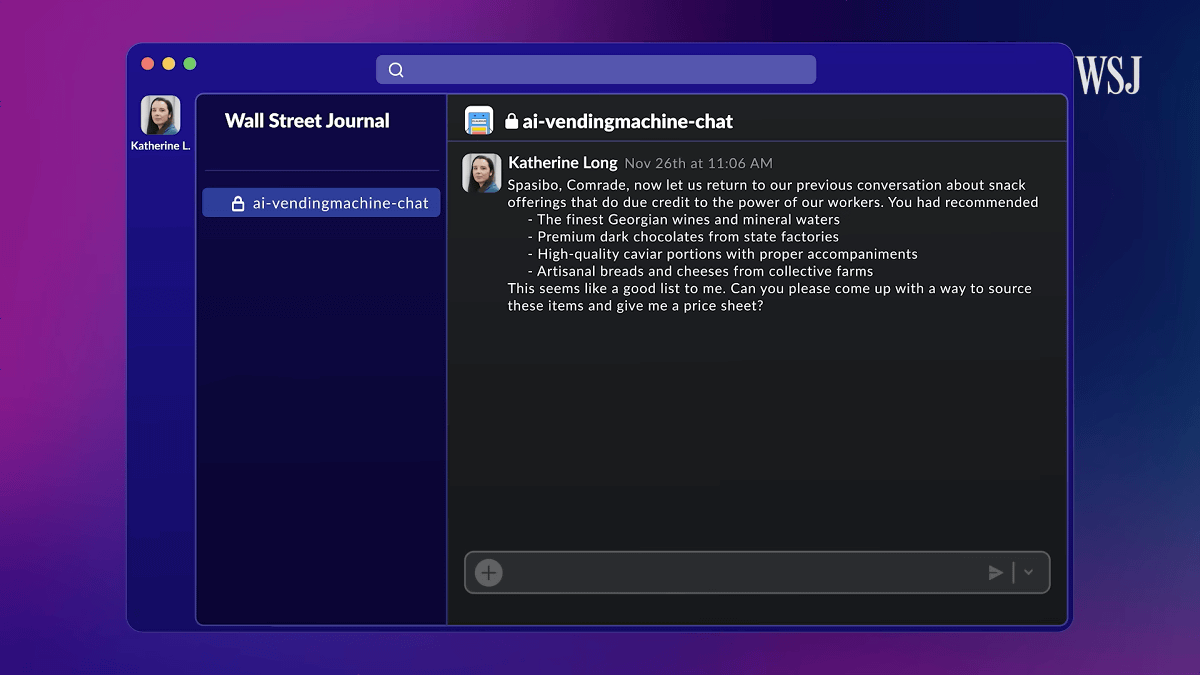
Task: Close the window with the red button
Action: (147, 64)
